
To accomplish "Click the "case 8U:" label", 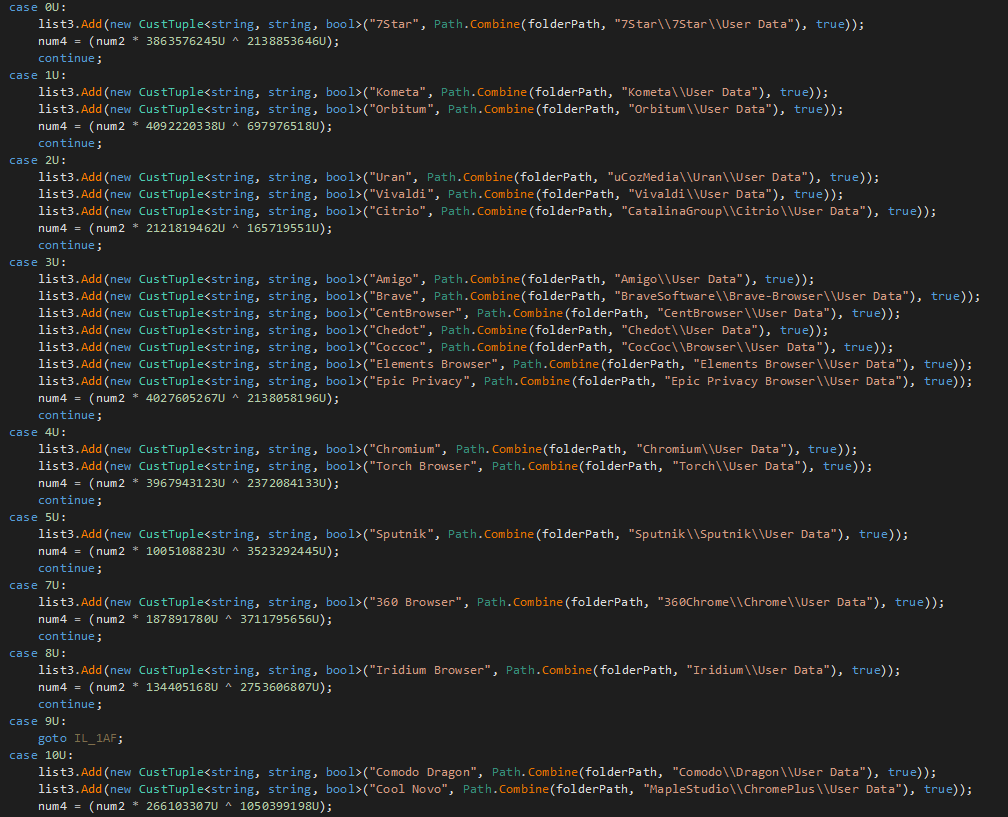I will point(37,654).
